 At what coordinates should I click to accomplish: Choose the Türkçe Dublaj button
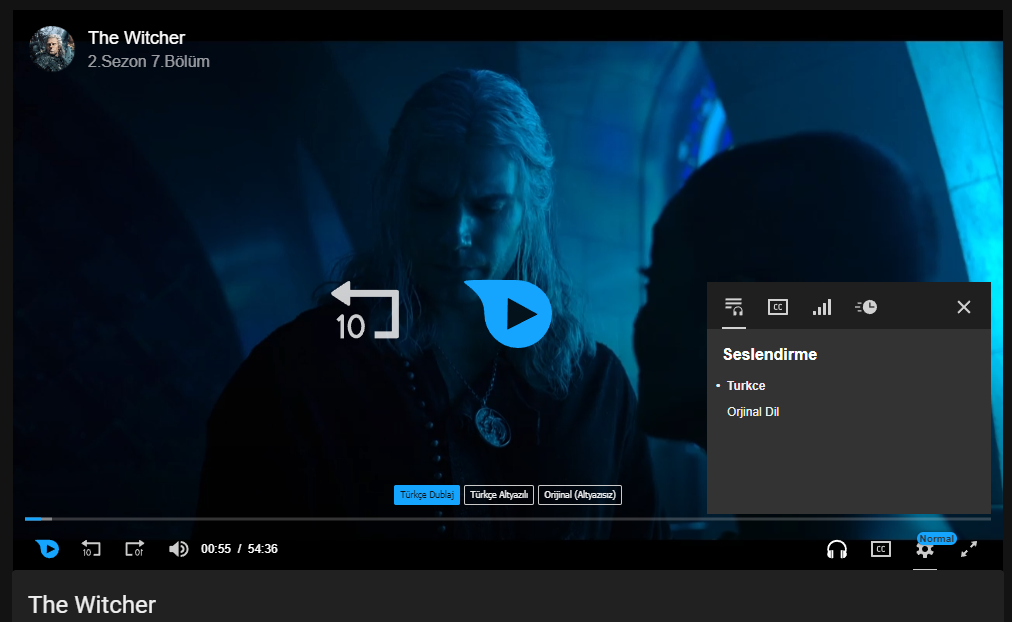point(427,495)
